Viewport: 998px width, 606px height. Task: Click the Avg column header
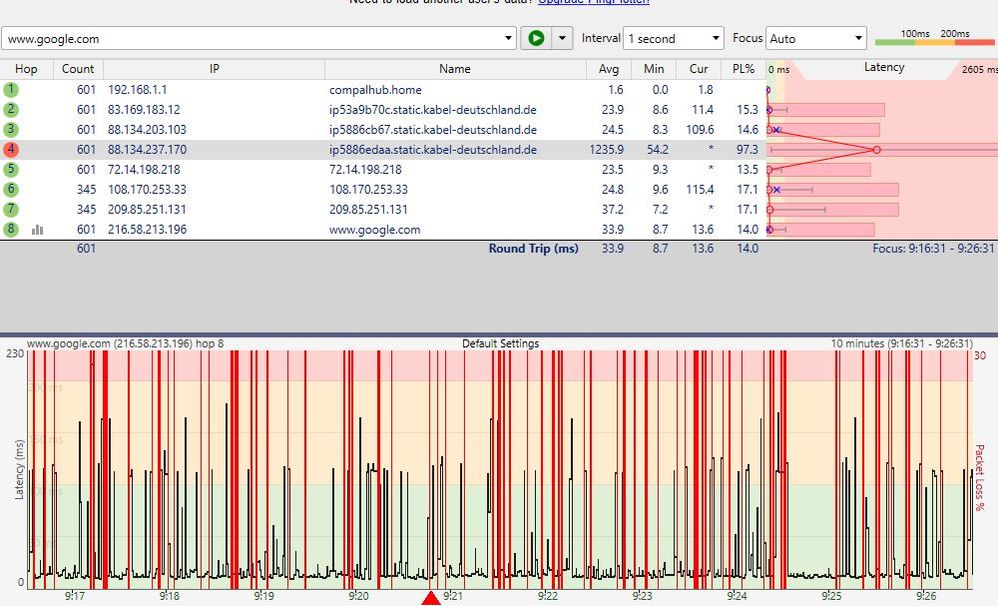pos(609,69)
